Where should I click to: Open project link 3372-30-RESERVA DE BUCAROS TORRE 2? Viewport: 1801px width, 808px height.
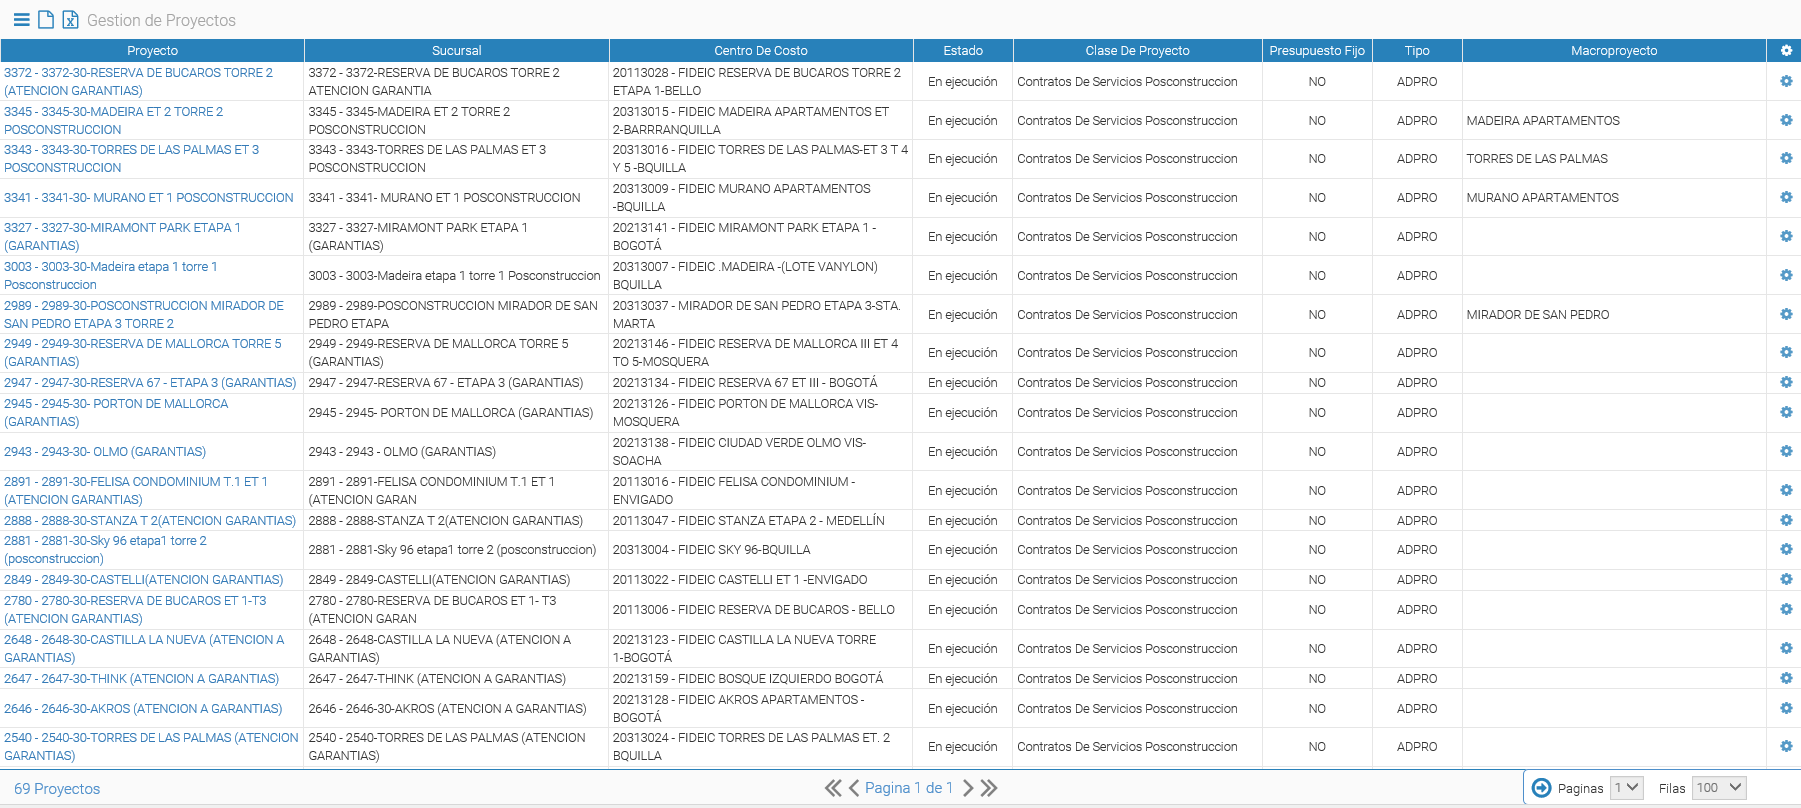(x=138, y=81)
